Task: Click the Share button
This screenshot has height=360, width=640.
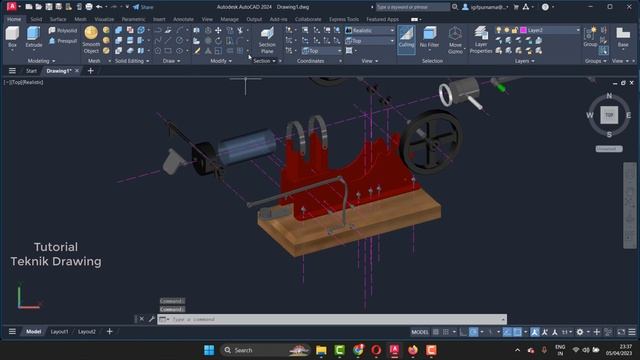Action: pos(143,7)
